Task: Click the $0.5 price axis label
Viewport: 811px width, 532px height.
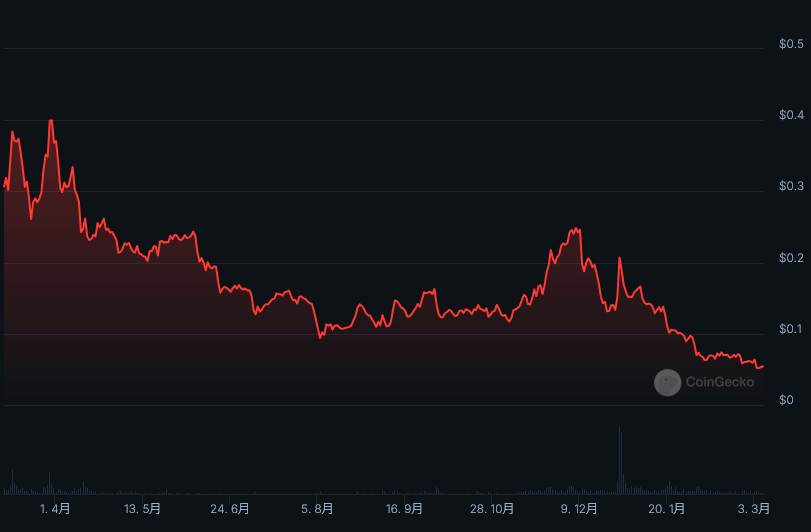Action: click(x=791, y=44)
